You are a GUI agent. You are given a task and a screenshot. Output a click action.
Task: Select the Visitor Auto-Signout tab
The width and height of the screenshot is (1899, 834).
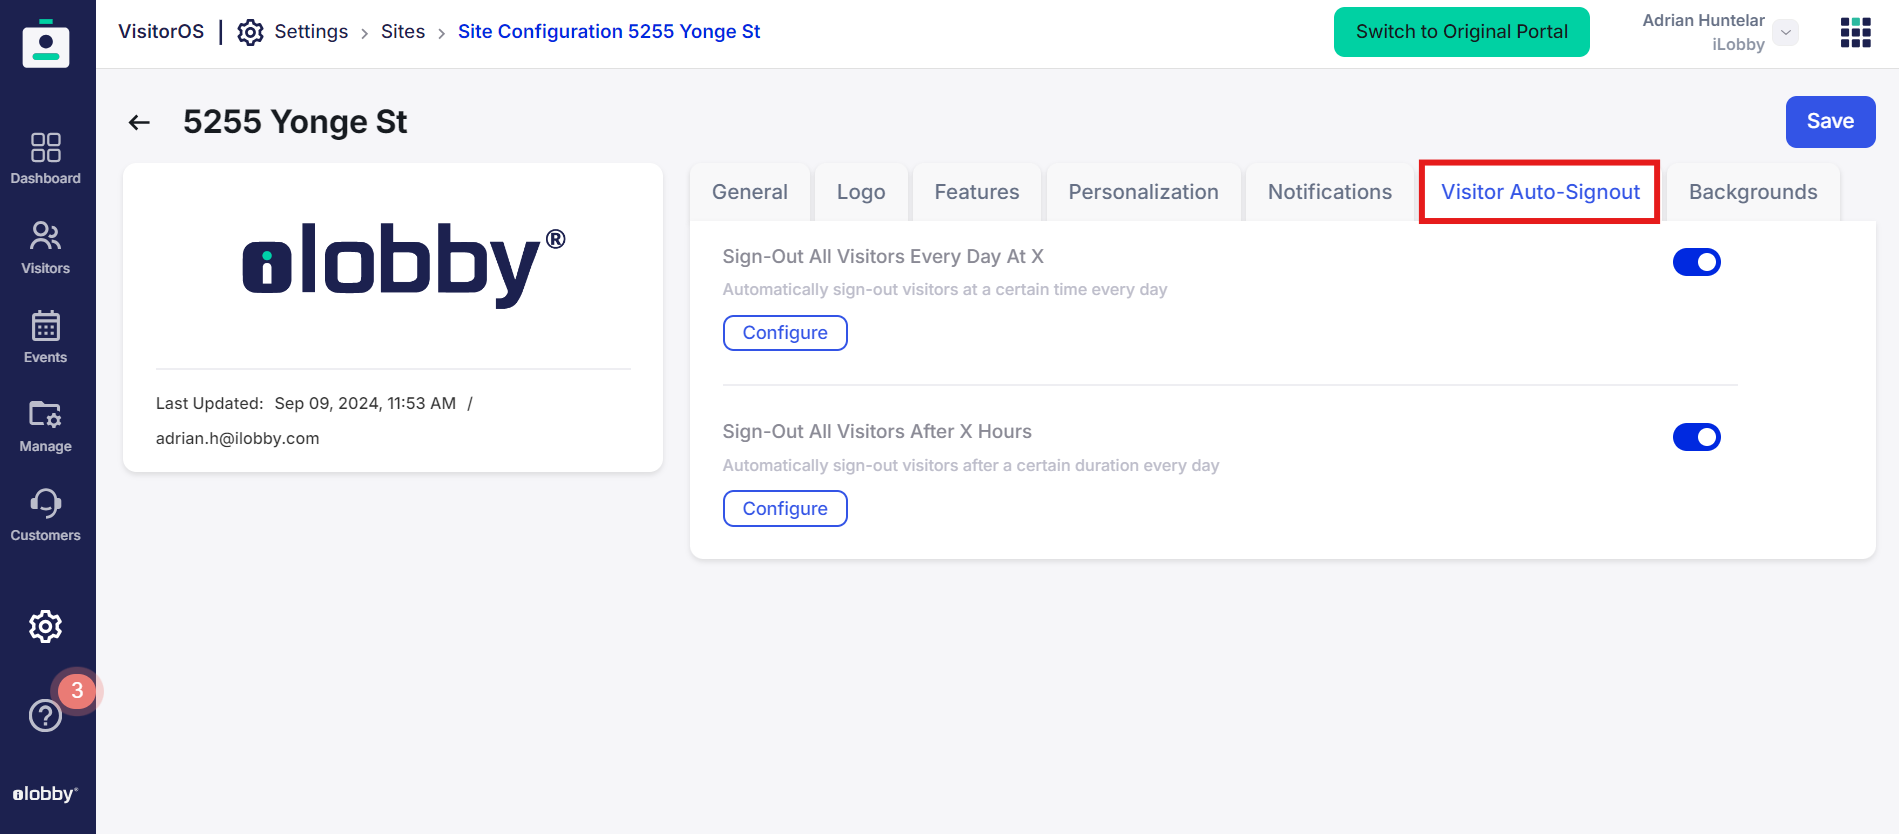tap(1540, 192)
